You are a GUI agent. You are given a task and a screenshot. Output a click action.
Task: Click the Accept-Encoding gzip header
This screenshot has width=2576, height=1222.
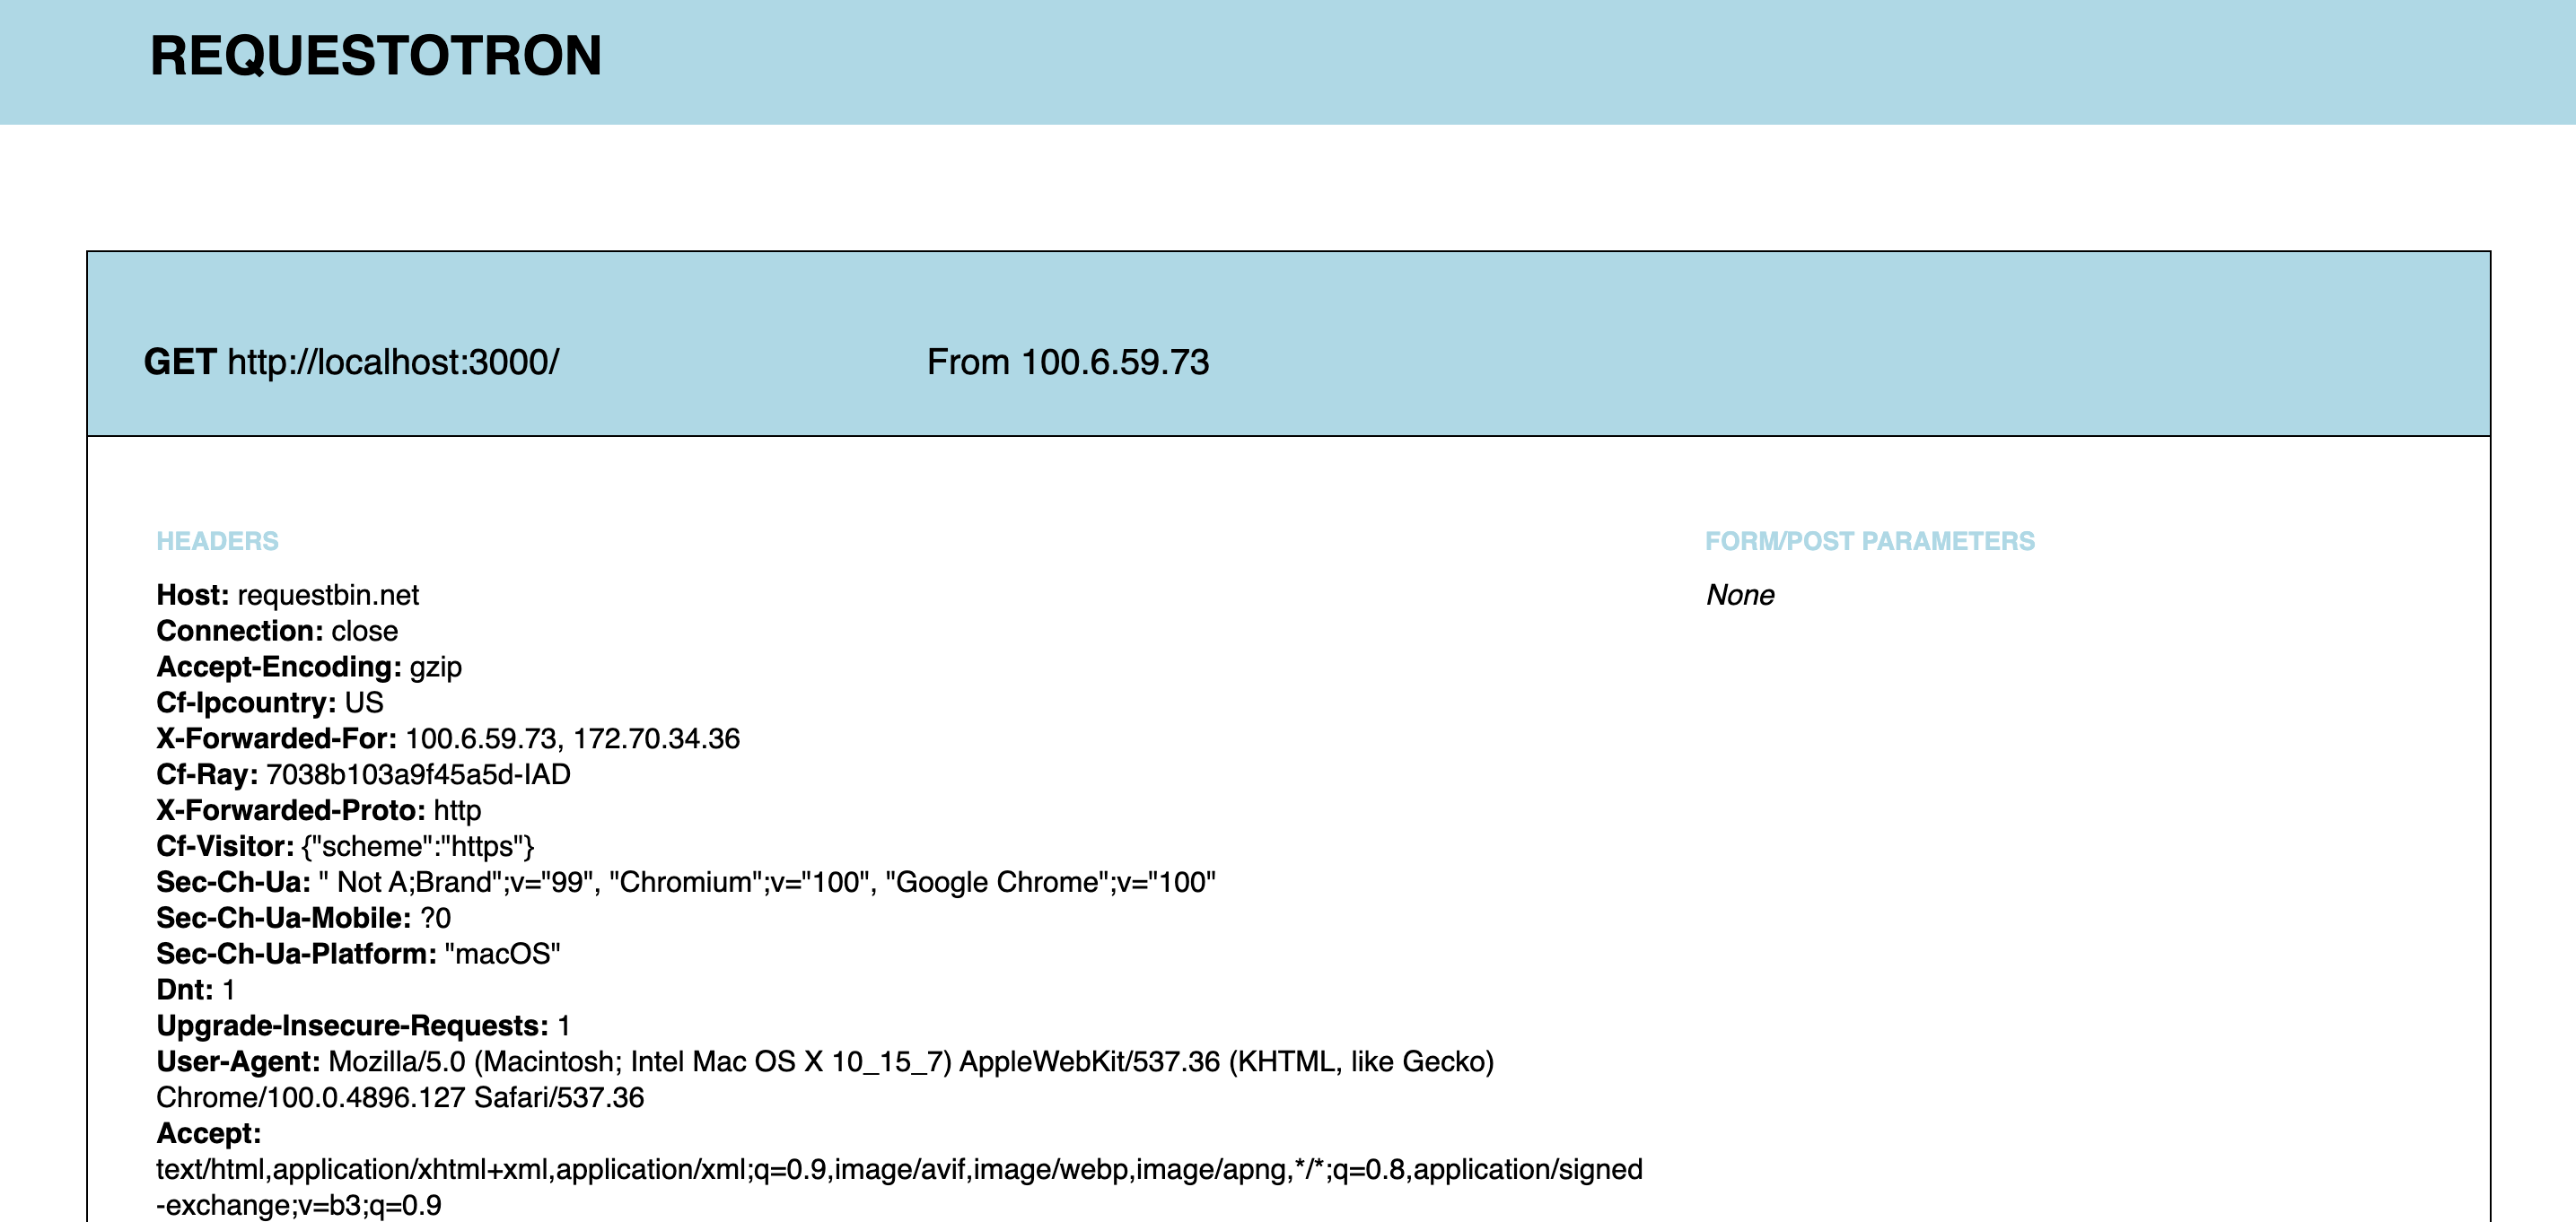(309, 667)
